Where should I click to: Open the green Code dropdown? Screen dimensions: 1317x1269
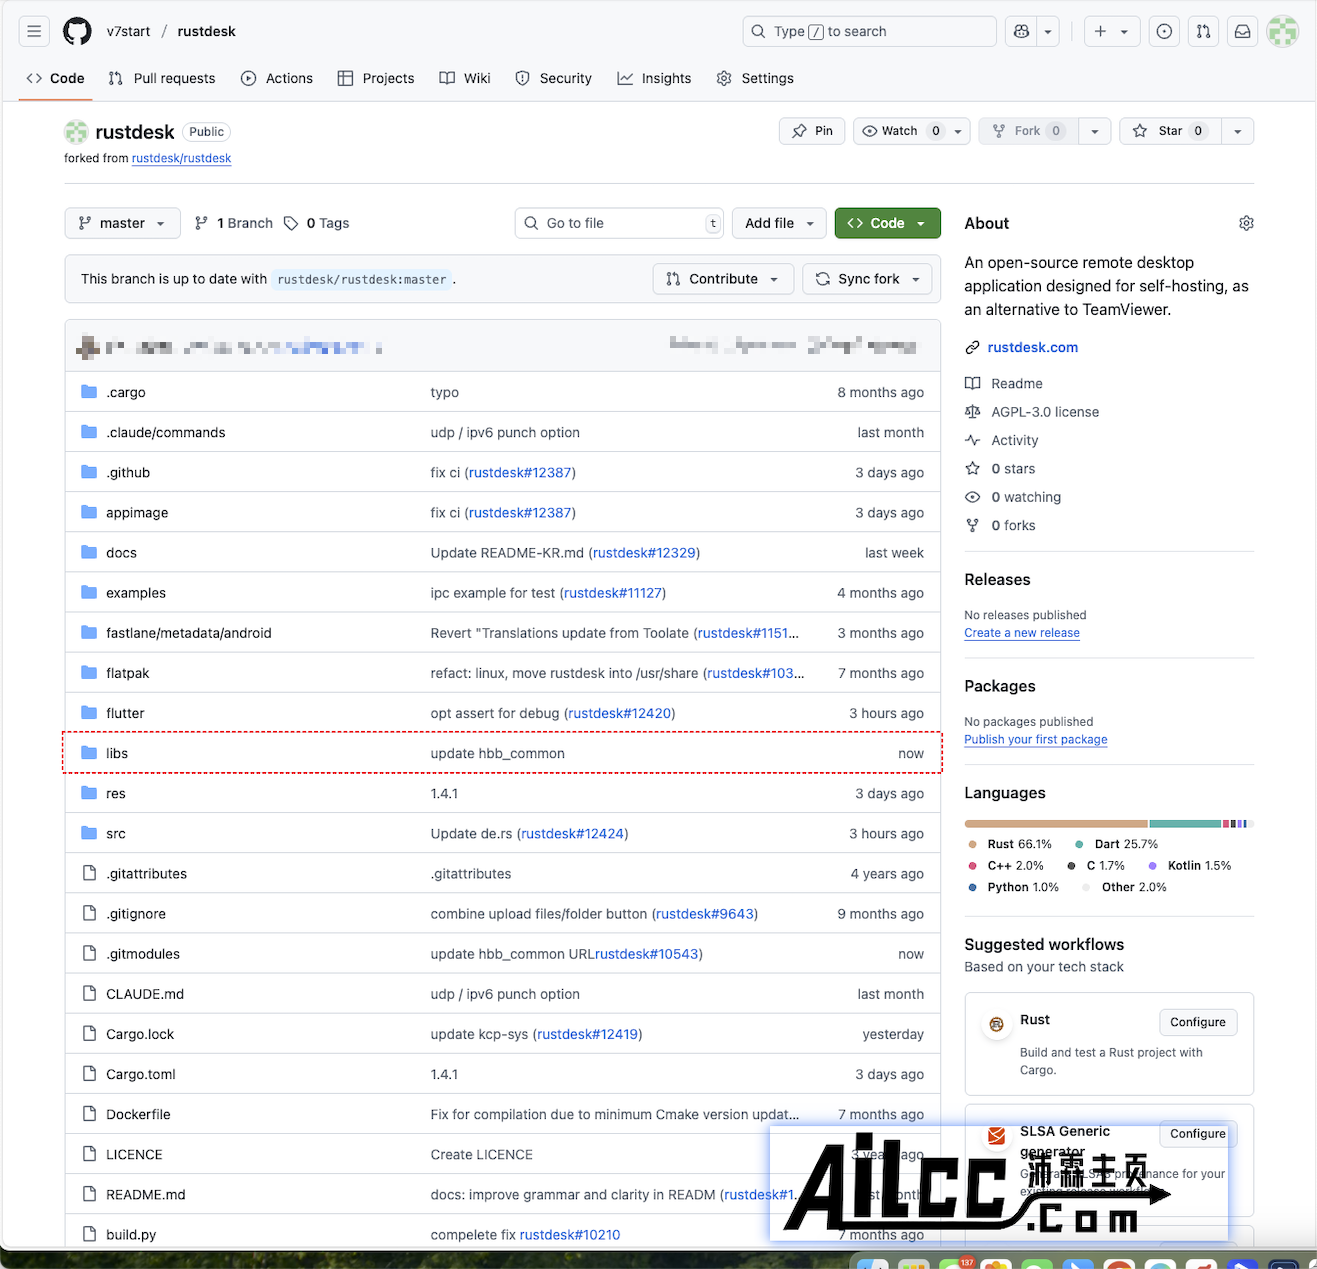click(x=888, y=223)
